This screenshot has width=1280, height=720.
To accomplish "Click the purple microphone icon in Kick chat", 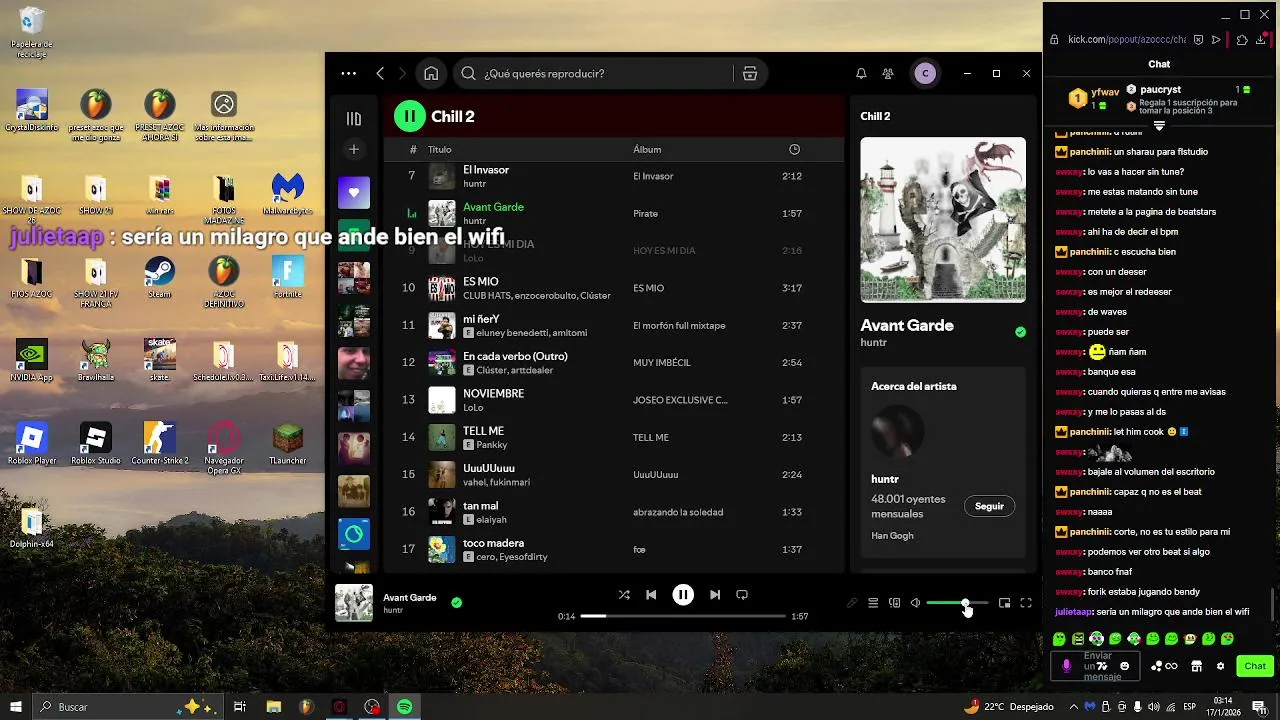I will click(x=1066, y=666).
